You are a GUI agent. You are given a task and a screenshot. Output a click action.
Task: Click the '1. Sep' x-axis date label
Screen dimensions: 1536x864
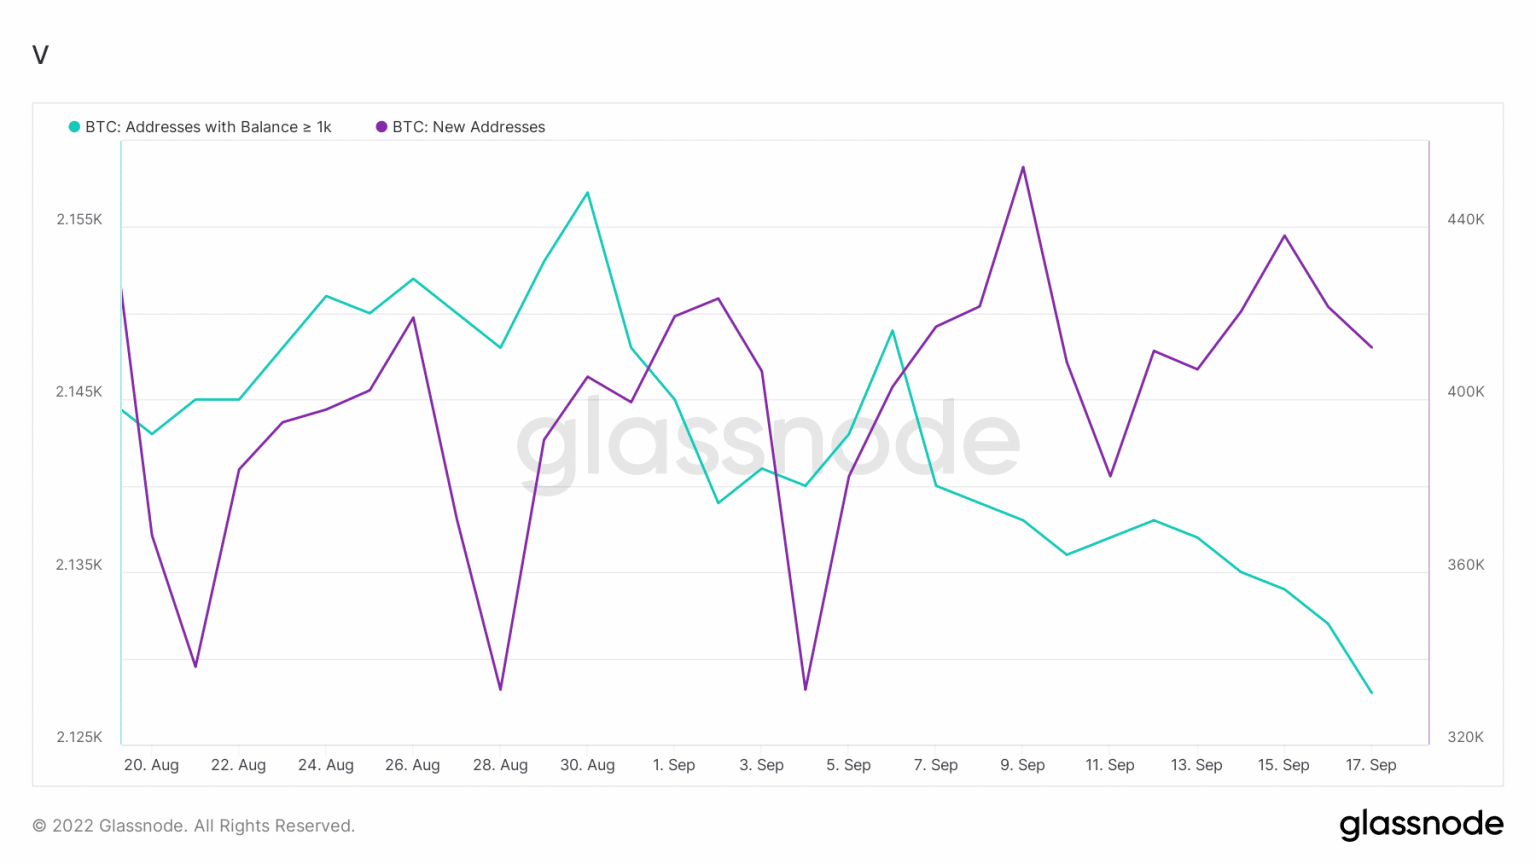click(673, 765)
